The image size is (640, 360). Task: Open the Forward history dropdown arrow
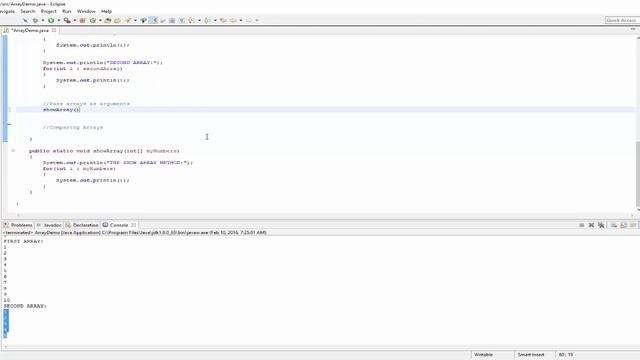(x=257, y=20)
